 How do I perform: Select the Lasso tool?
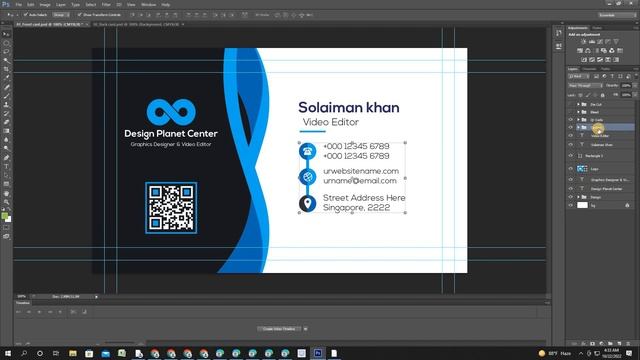click(6, 52)
